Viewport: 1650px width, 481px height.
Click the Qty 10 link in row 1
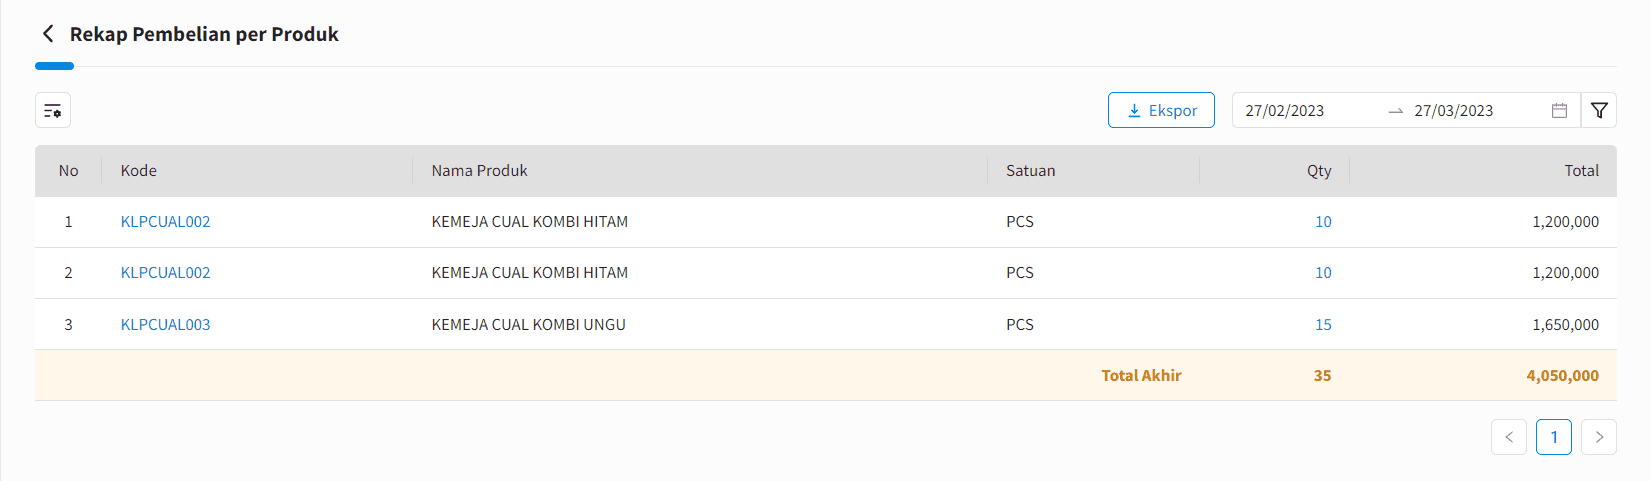pos(1323,222)
